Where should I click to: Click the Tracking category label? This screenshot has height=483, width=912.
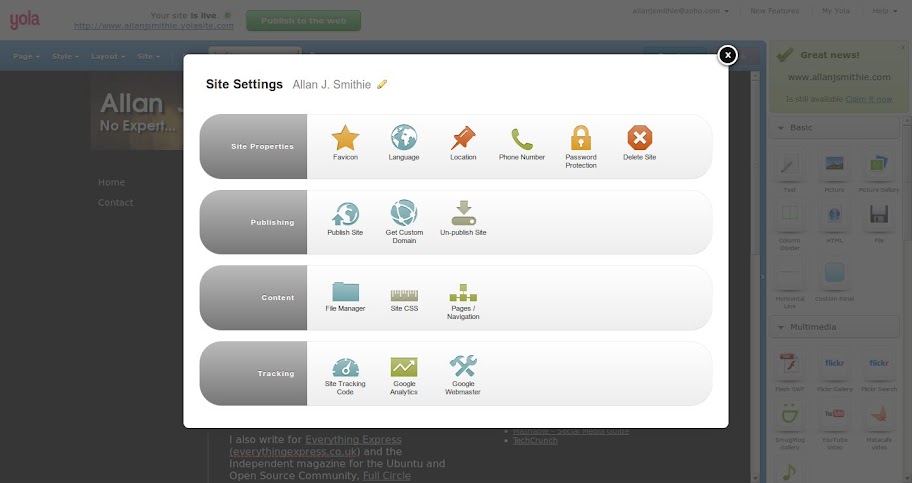click(276, 374)
